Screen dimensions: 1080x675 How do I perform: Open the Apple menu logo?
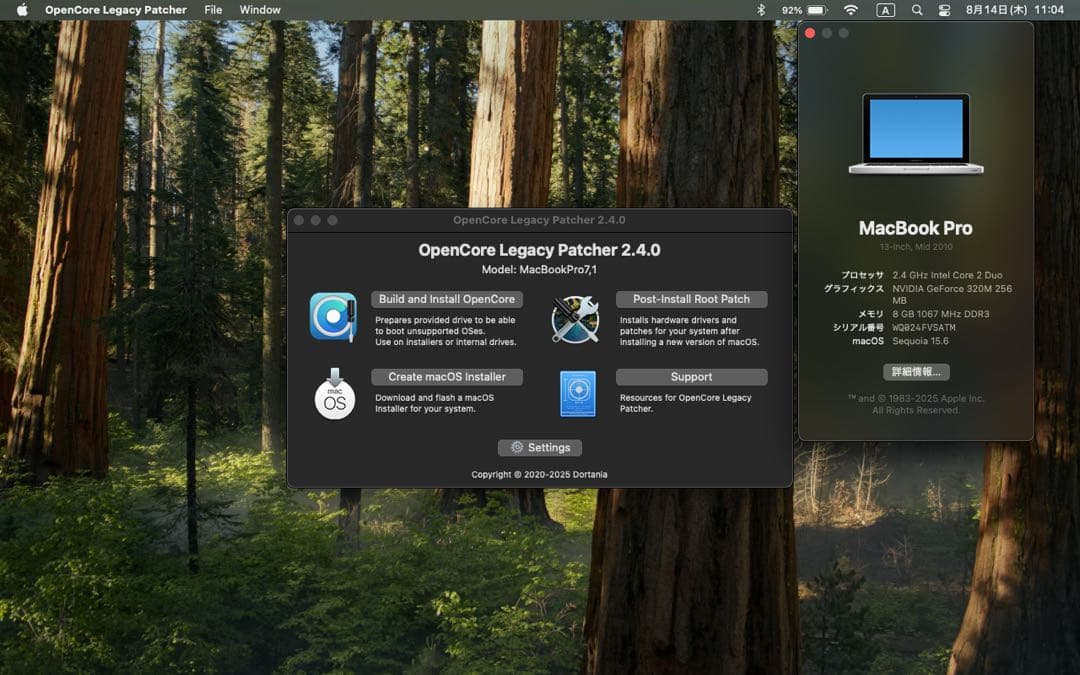click(22, 10)
